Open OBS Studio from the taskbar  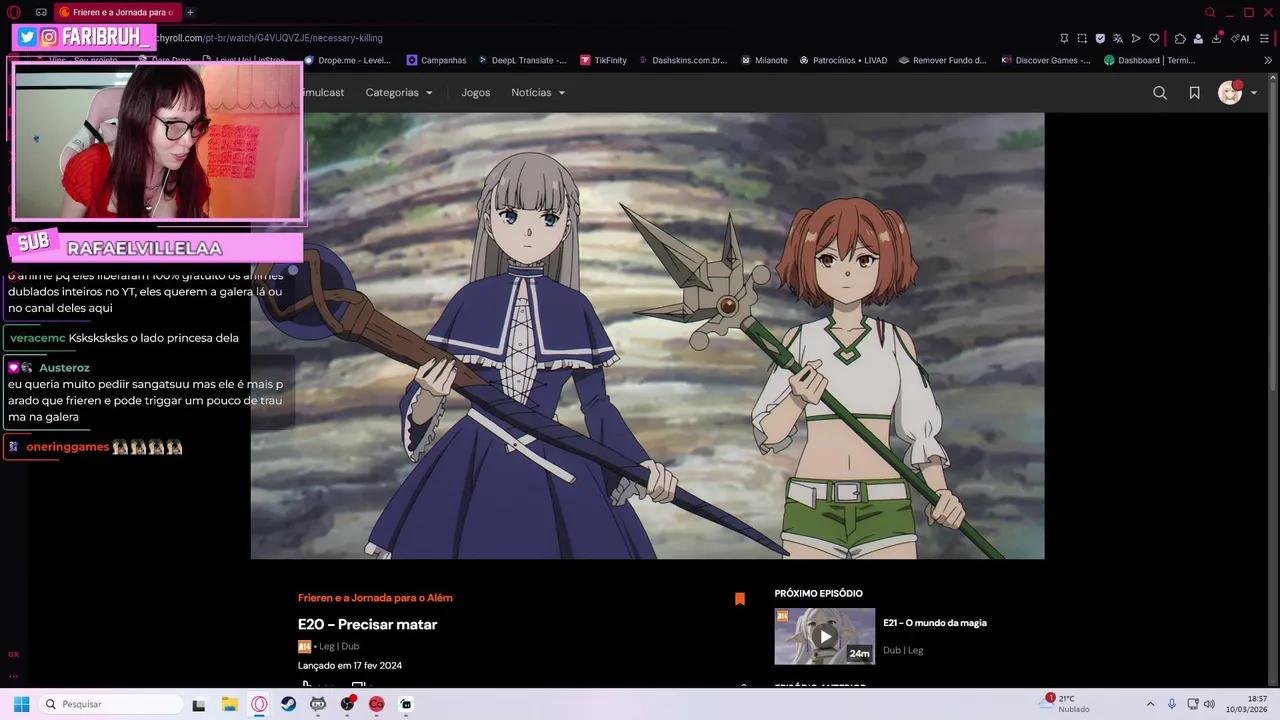tap(347, 704)
